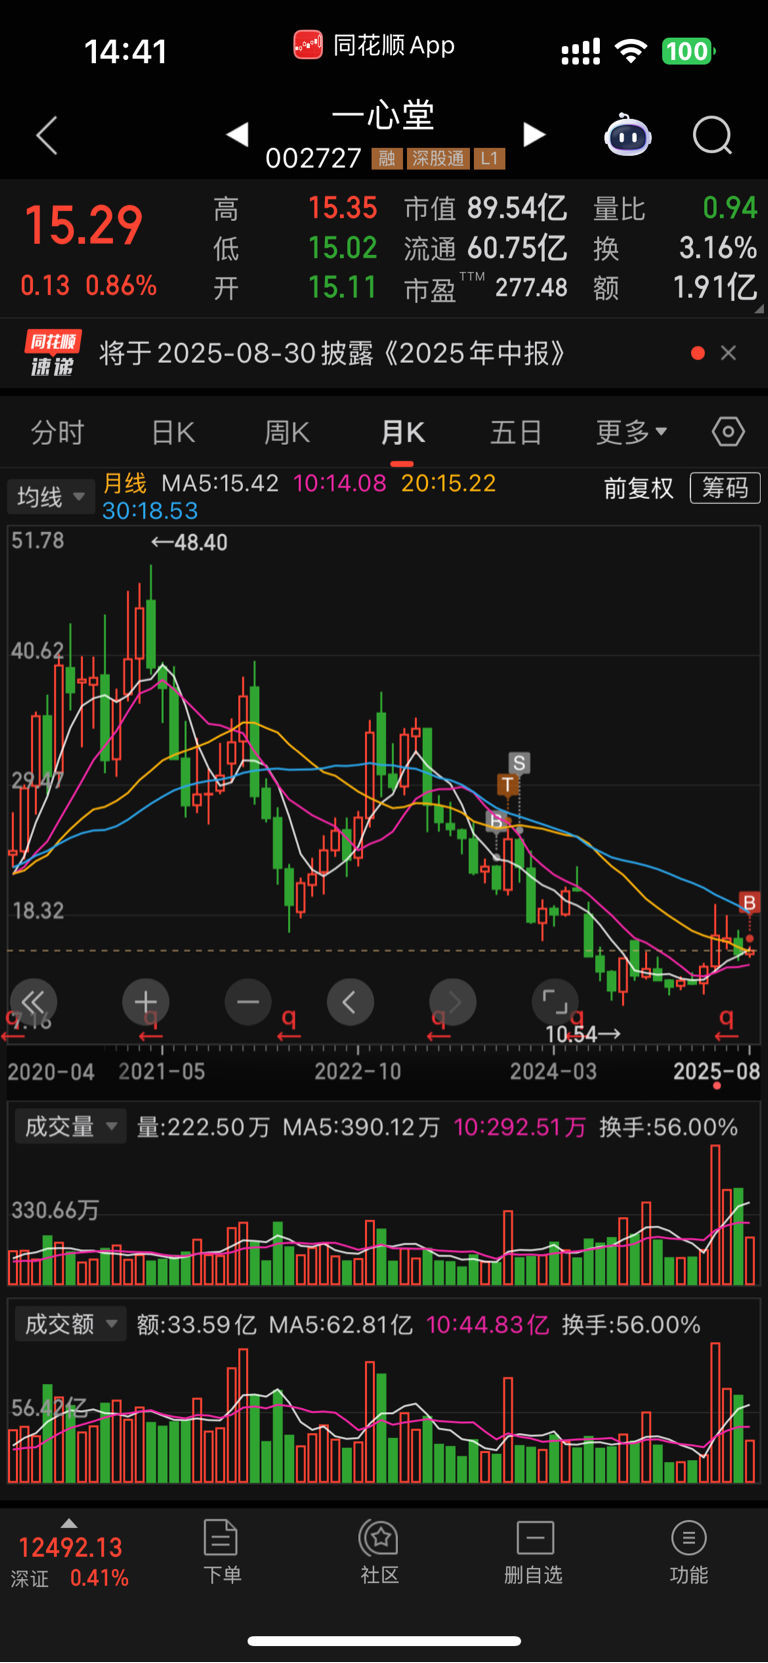This screenshot has width=768, height=1663.
Task: Tap the 深股通 tag
Action: (438, 158)
